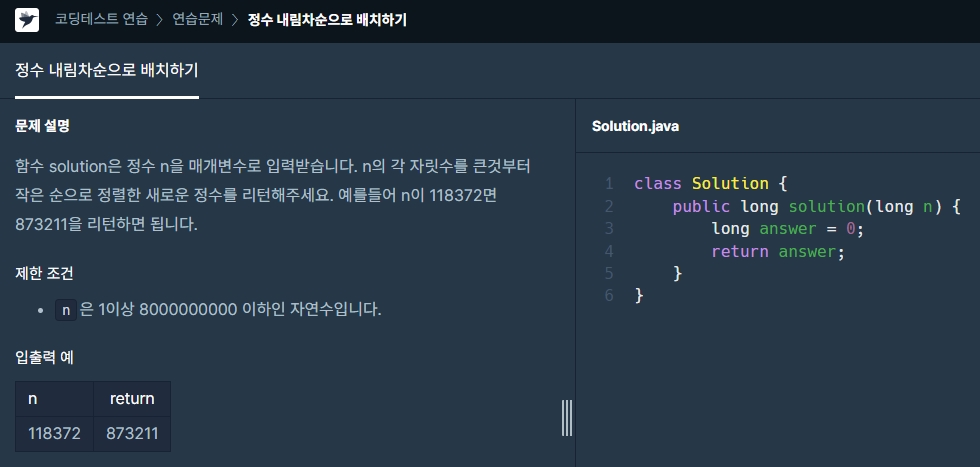Click the sentence mentioning 8000000000 이하인 자연수입니다
980x467 pixels.
coord(230,309)
